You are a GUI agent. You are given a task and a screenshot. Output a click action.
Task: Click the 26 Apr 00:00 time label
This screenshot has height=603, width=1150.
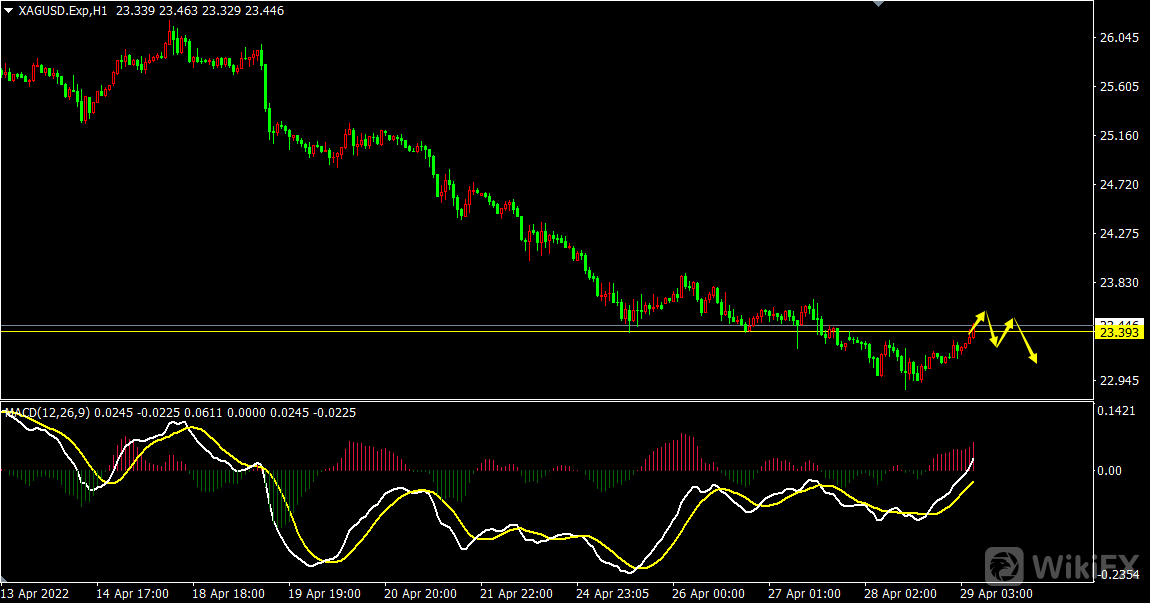[708, 593]
